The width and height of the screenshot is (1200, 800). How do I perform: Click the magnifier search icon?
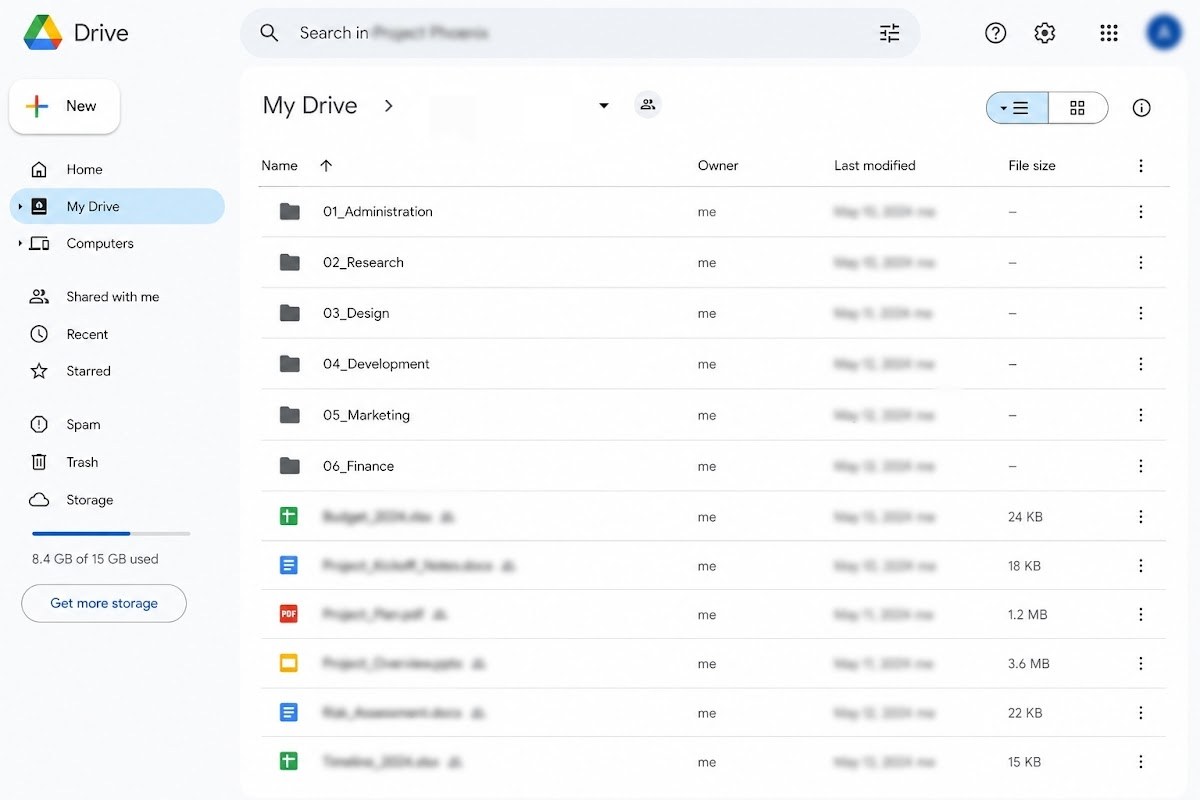pos(269,33)
